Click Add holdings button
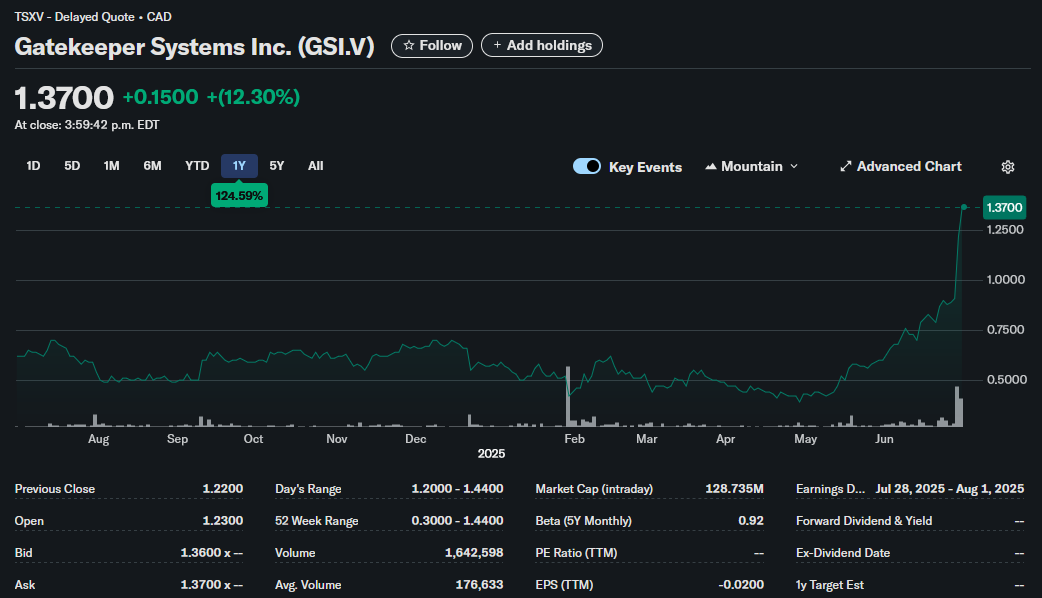 [542, 46]
